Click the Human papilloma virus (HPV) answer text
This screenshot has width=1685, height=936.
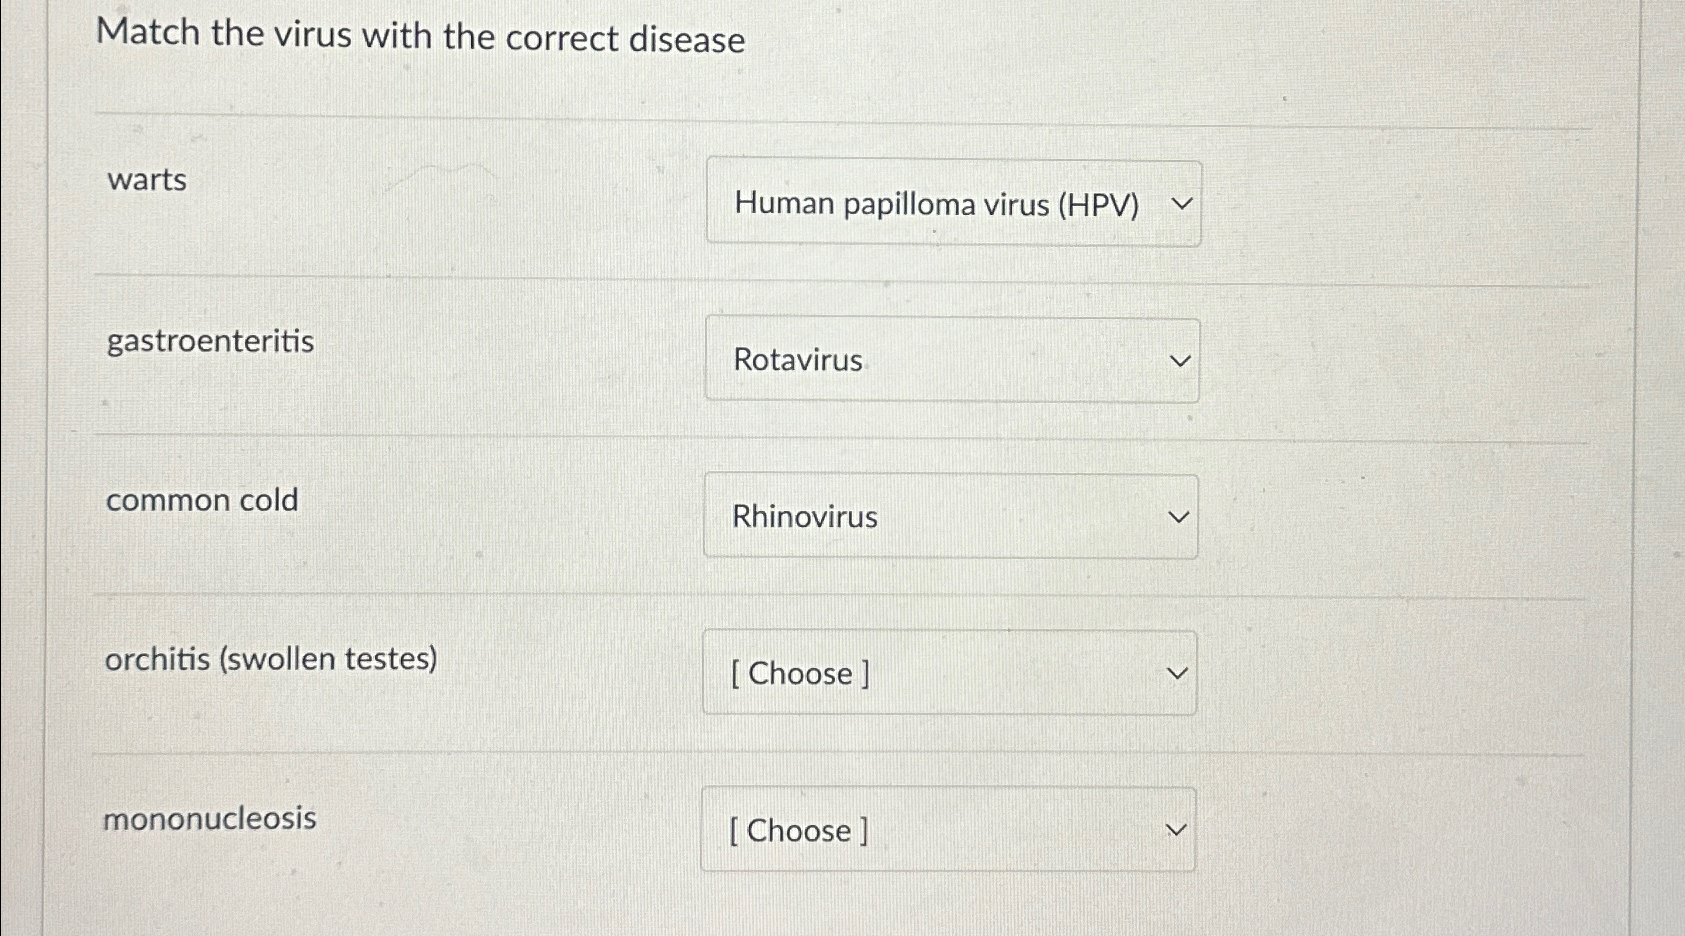[936, 203]
